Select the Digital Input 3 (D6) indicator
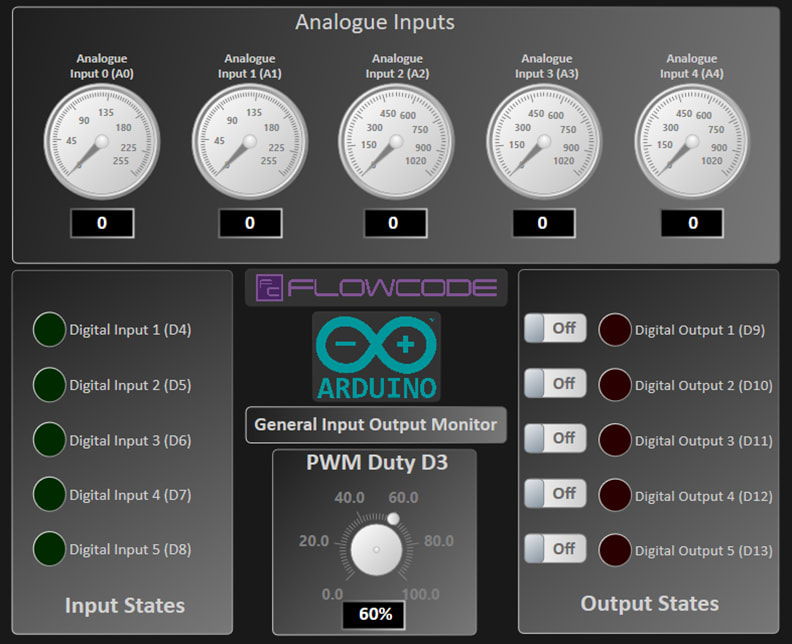 click(x=49, y=439)
